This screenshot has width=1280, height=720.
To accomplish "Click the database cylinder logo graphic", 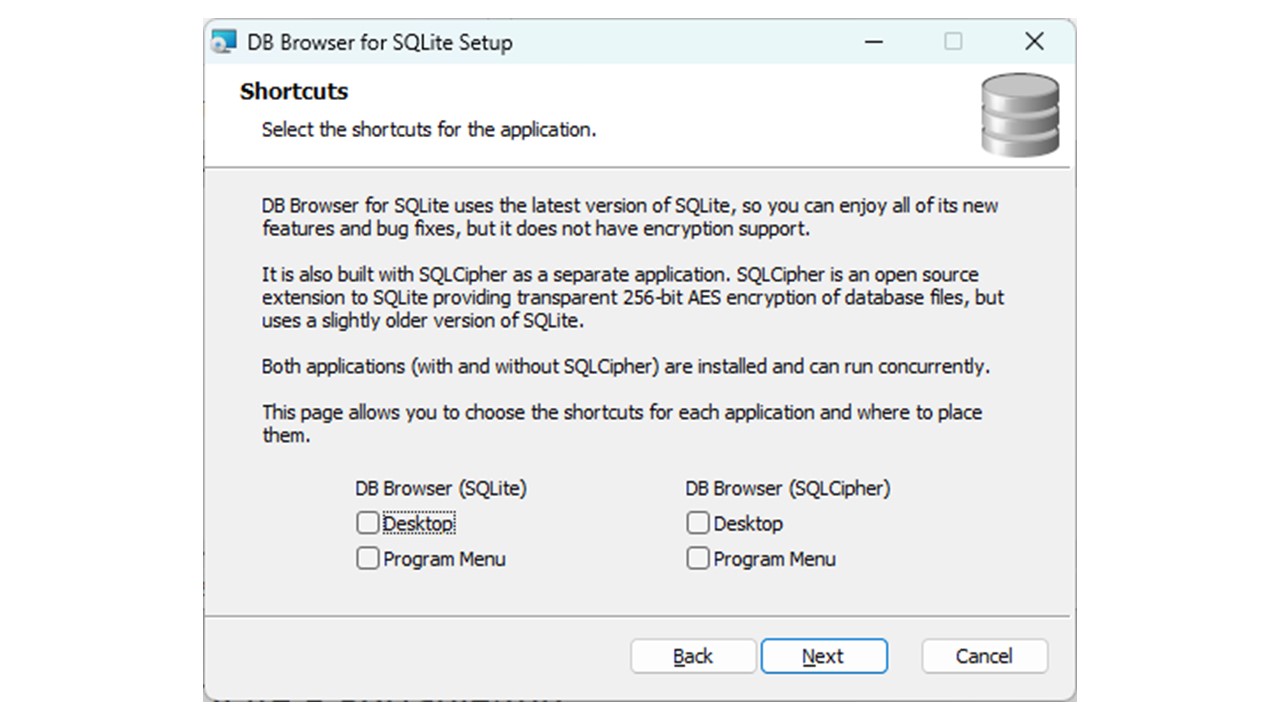I will pyautogui.click(x=1018, y=113).
